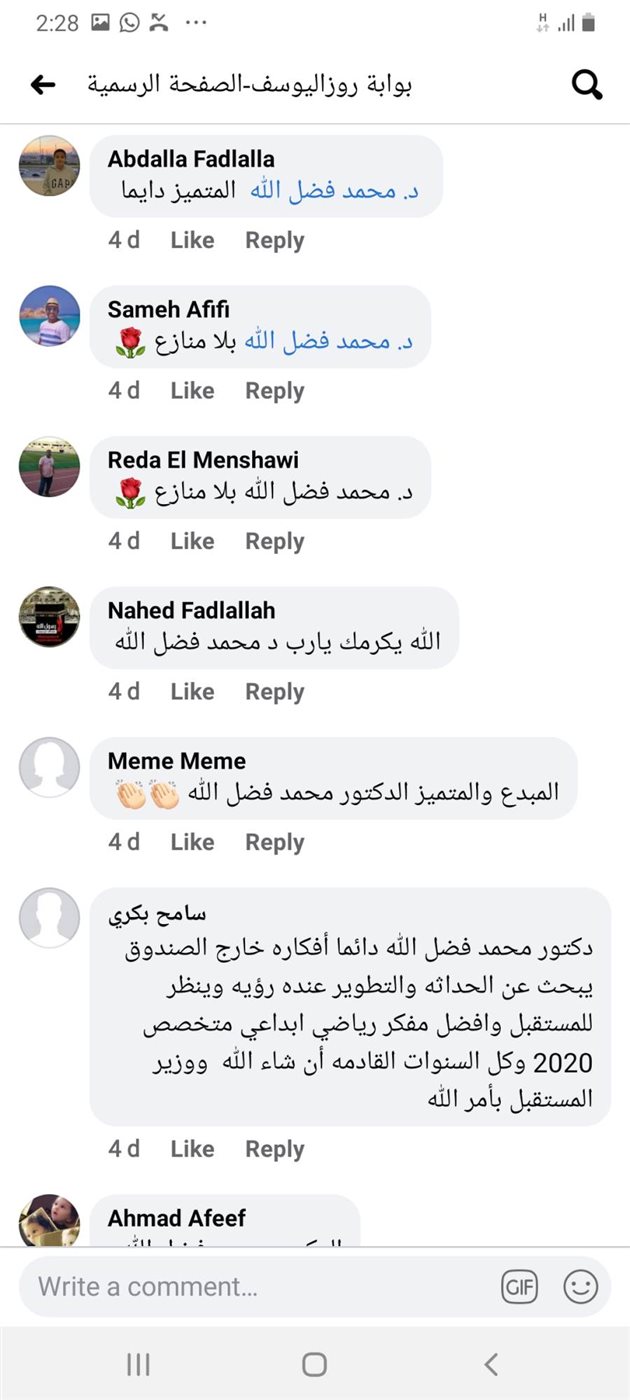Tap Nahed Fadlallah's profile picture
Screen dimensions: 630x1400
49,617
